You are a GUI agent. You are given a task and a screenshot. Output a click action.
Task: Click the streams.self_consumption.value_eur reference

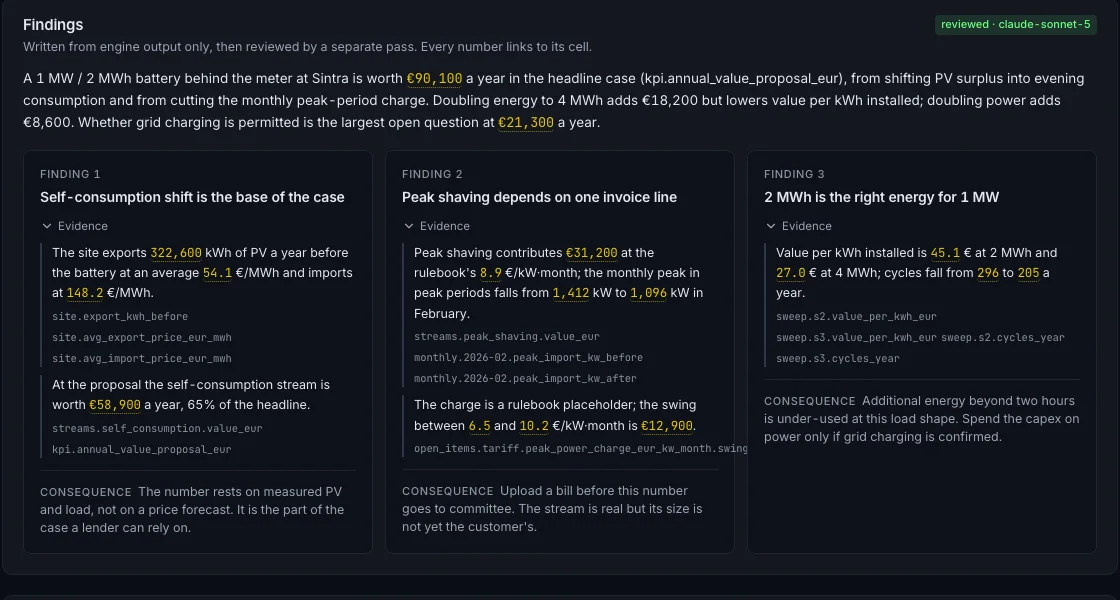click(157, 429)
